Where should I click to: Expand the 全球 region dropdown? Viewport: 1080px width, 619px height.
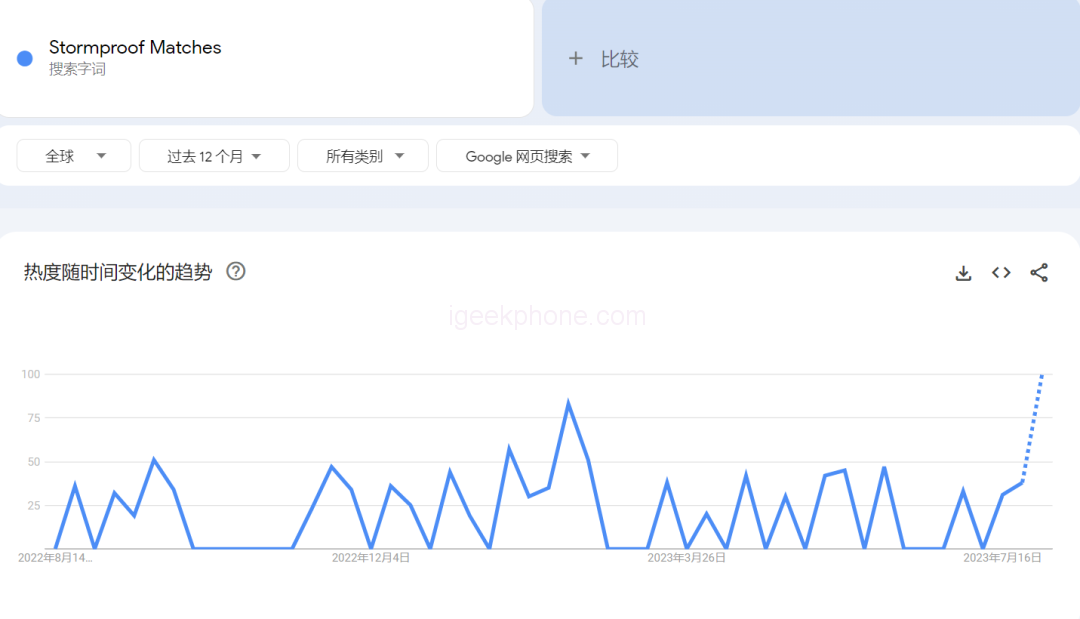[74, 156]
